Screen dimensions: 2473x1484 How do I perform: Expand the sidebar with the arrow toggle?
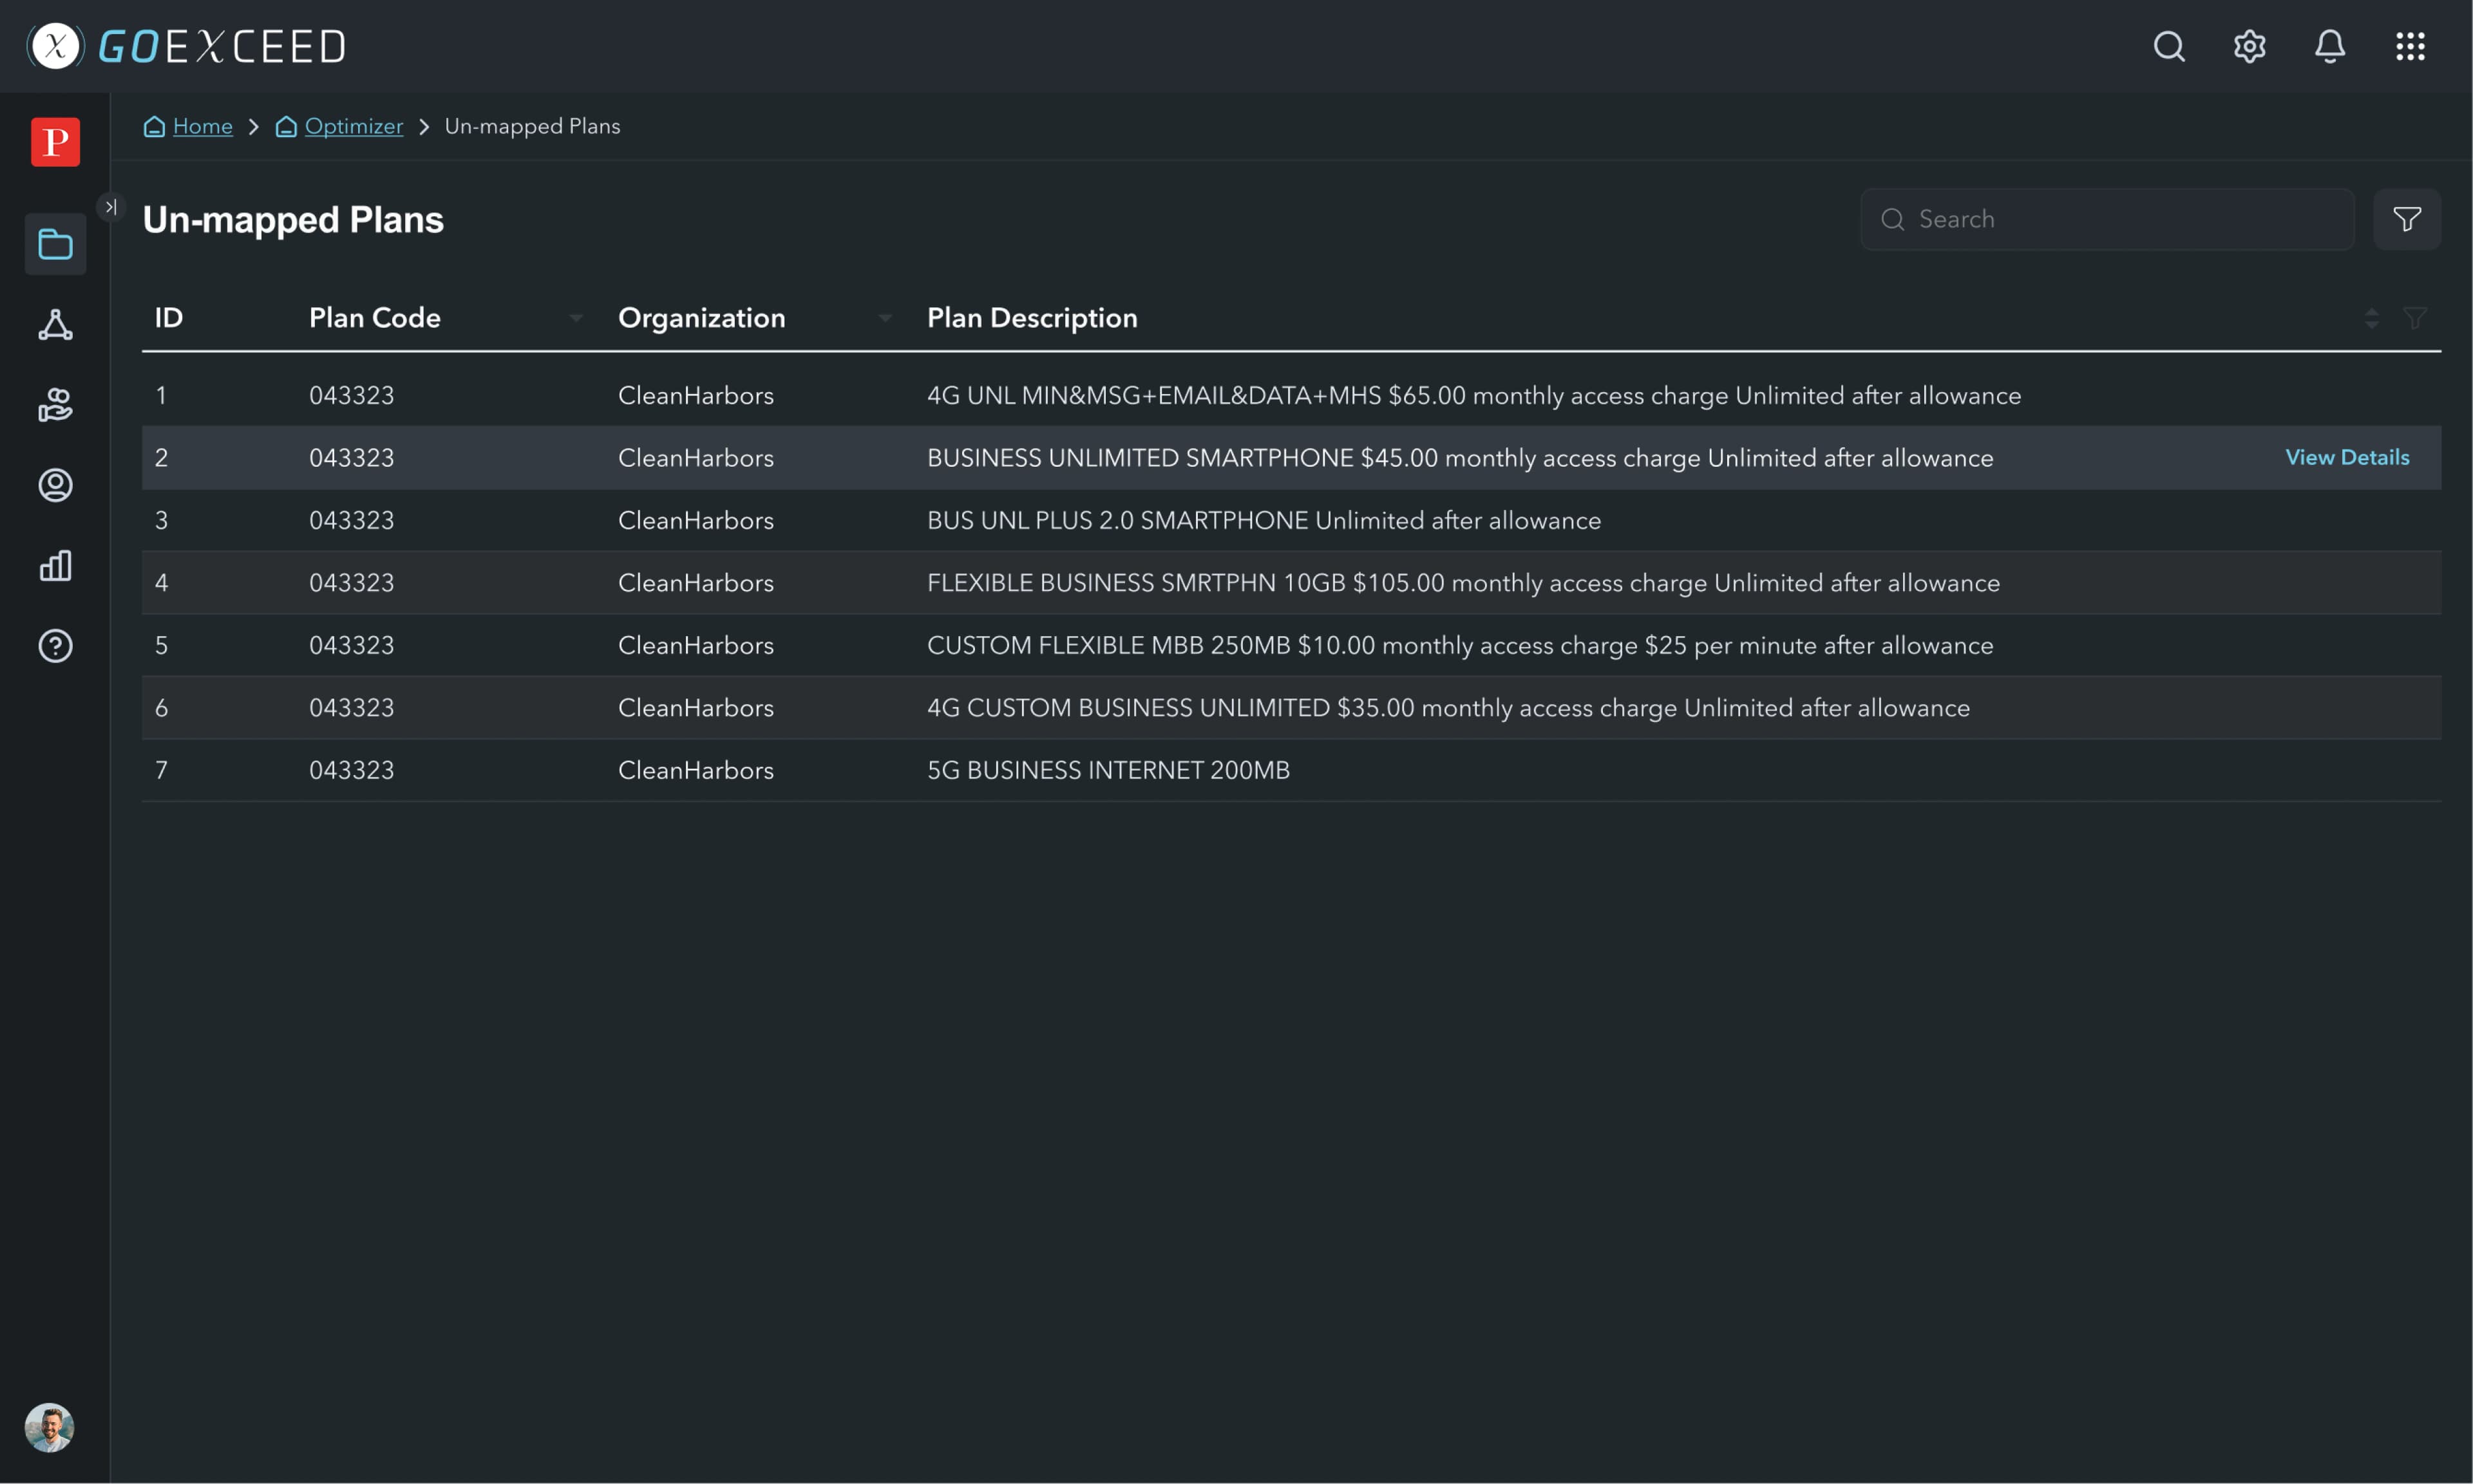click(x=111, y=207)
